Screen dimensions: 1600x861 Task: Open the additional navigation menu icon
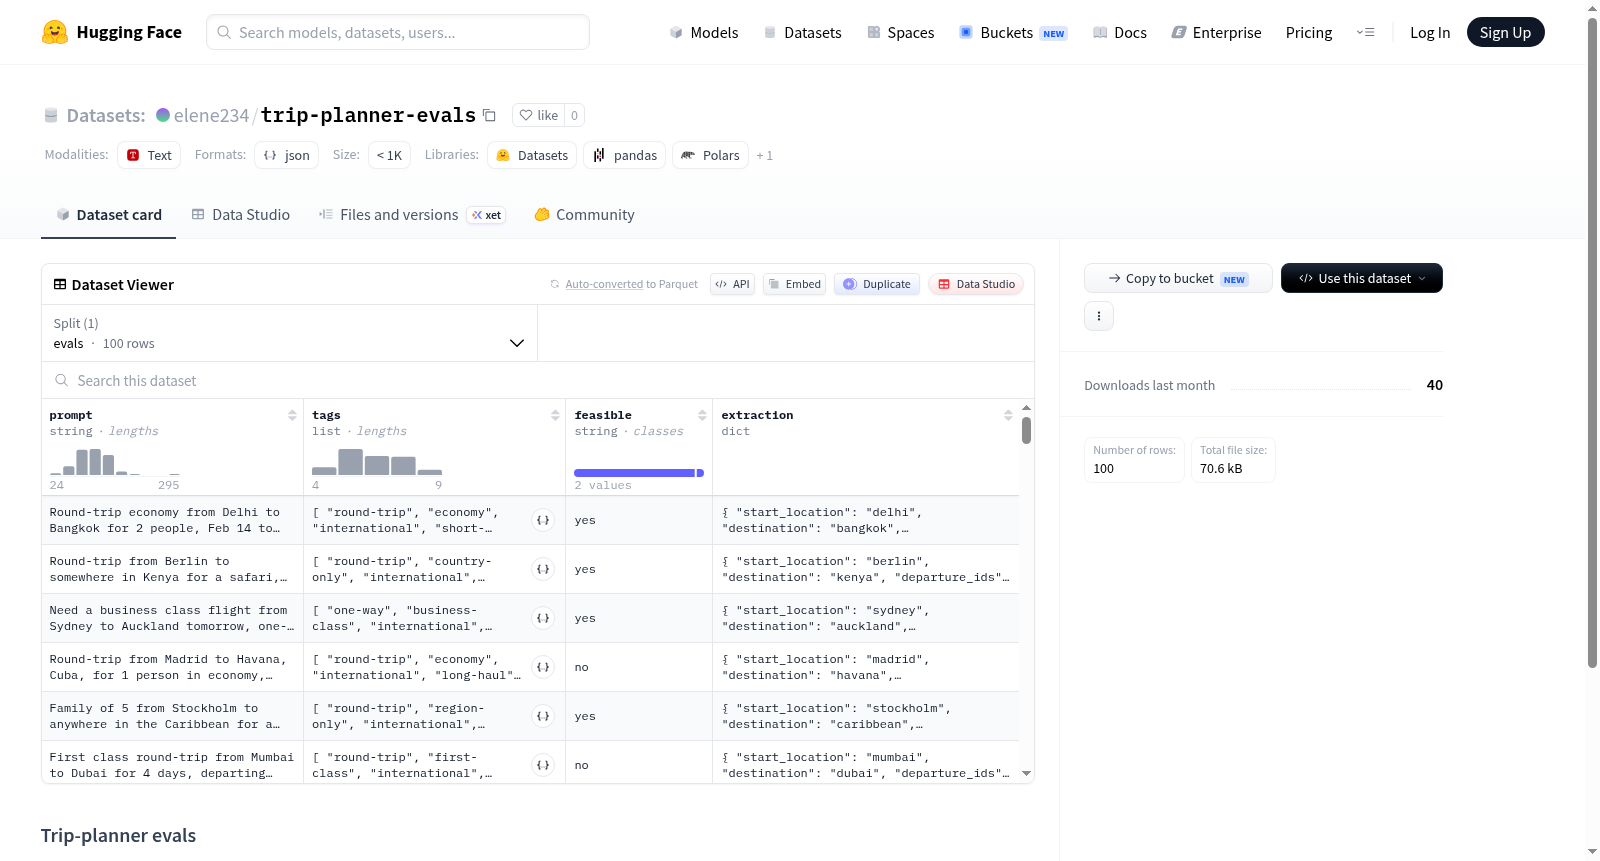coord(1365,32)
